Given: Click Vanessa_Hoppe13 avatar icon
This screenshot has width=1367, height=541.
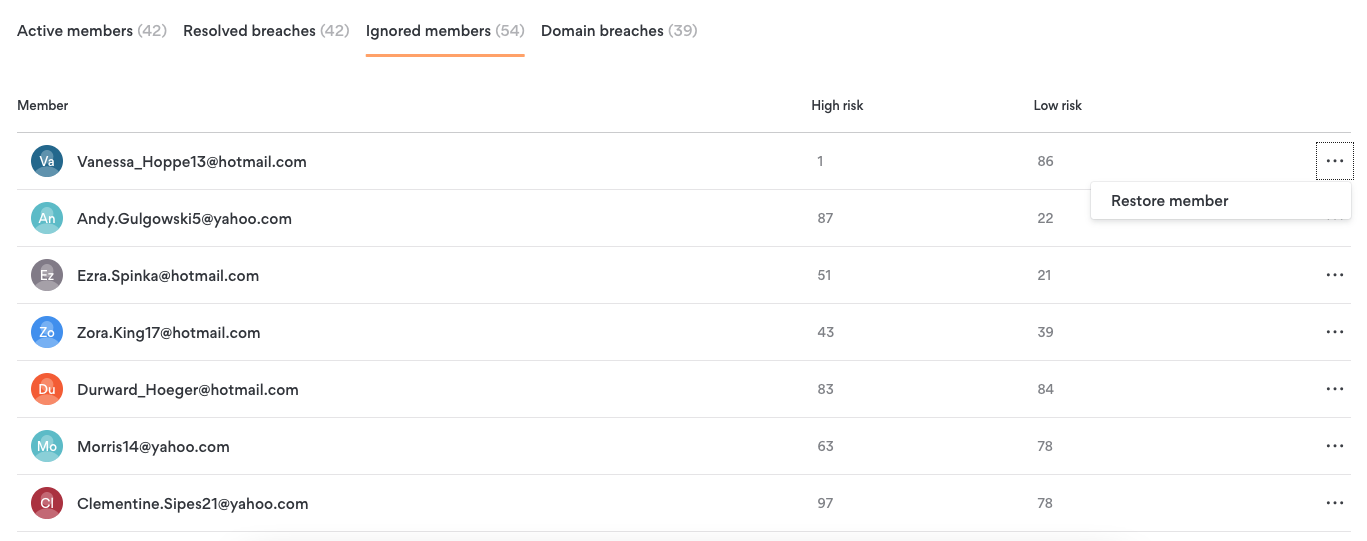Looking at the screenshot, I should point(47,161).
